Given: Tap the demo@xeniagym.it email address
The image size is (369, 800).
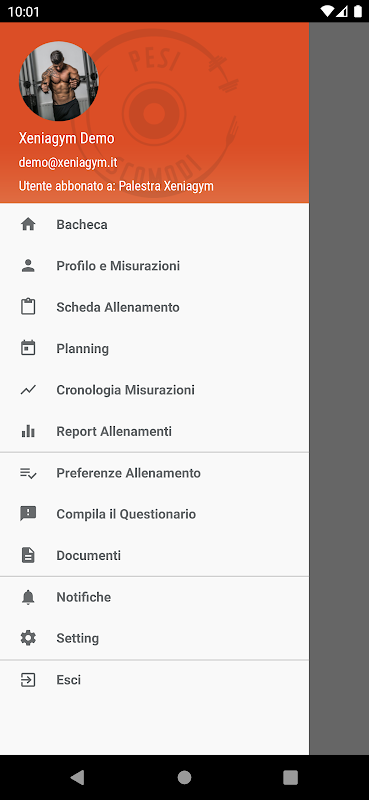Looking at the screenshot, I should click(x=68, y=162).
